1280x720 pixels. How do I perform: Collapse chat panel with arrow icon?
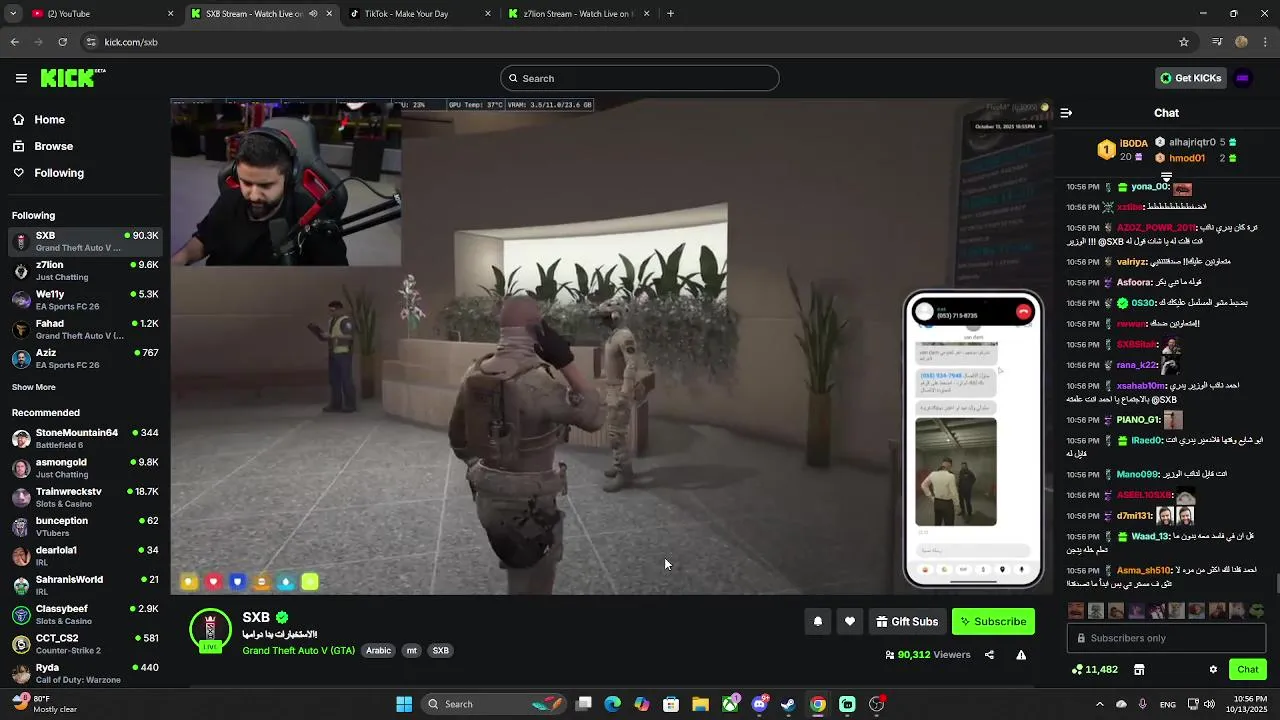1066,113
